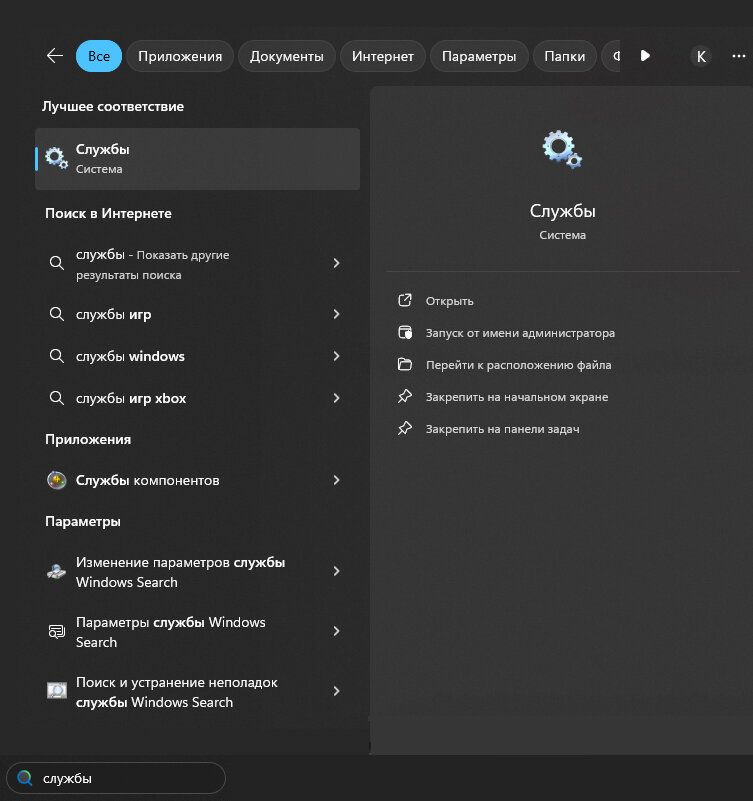Click the search box containing службы
Image resolution: width=753 pixels, height=801 pixels.
coord(116,778)
